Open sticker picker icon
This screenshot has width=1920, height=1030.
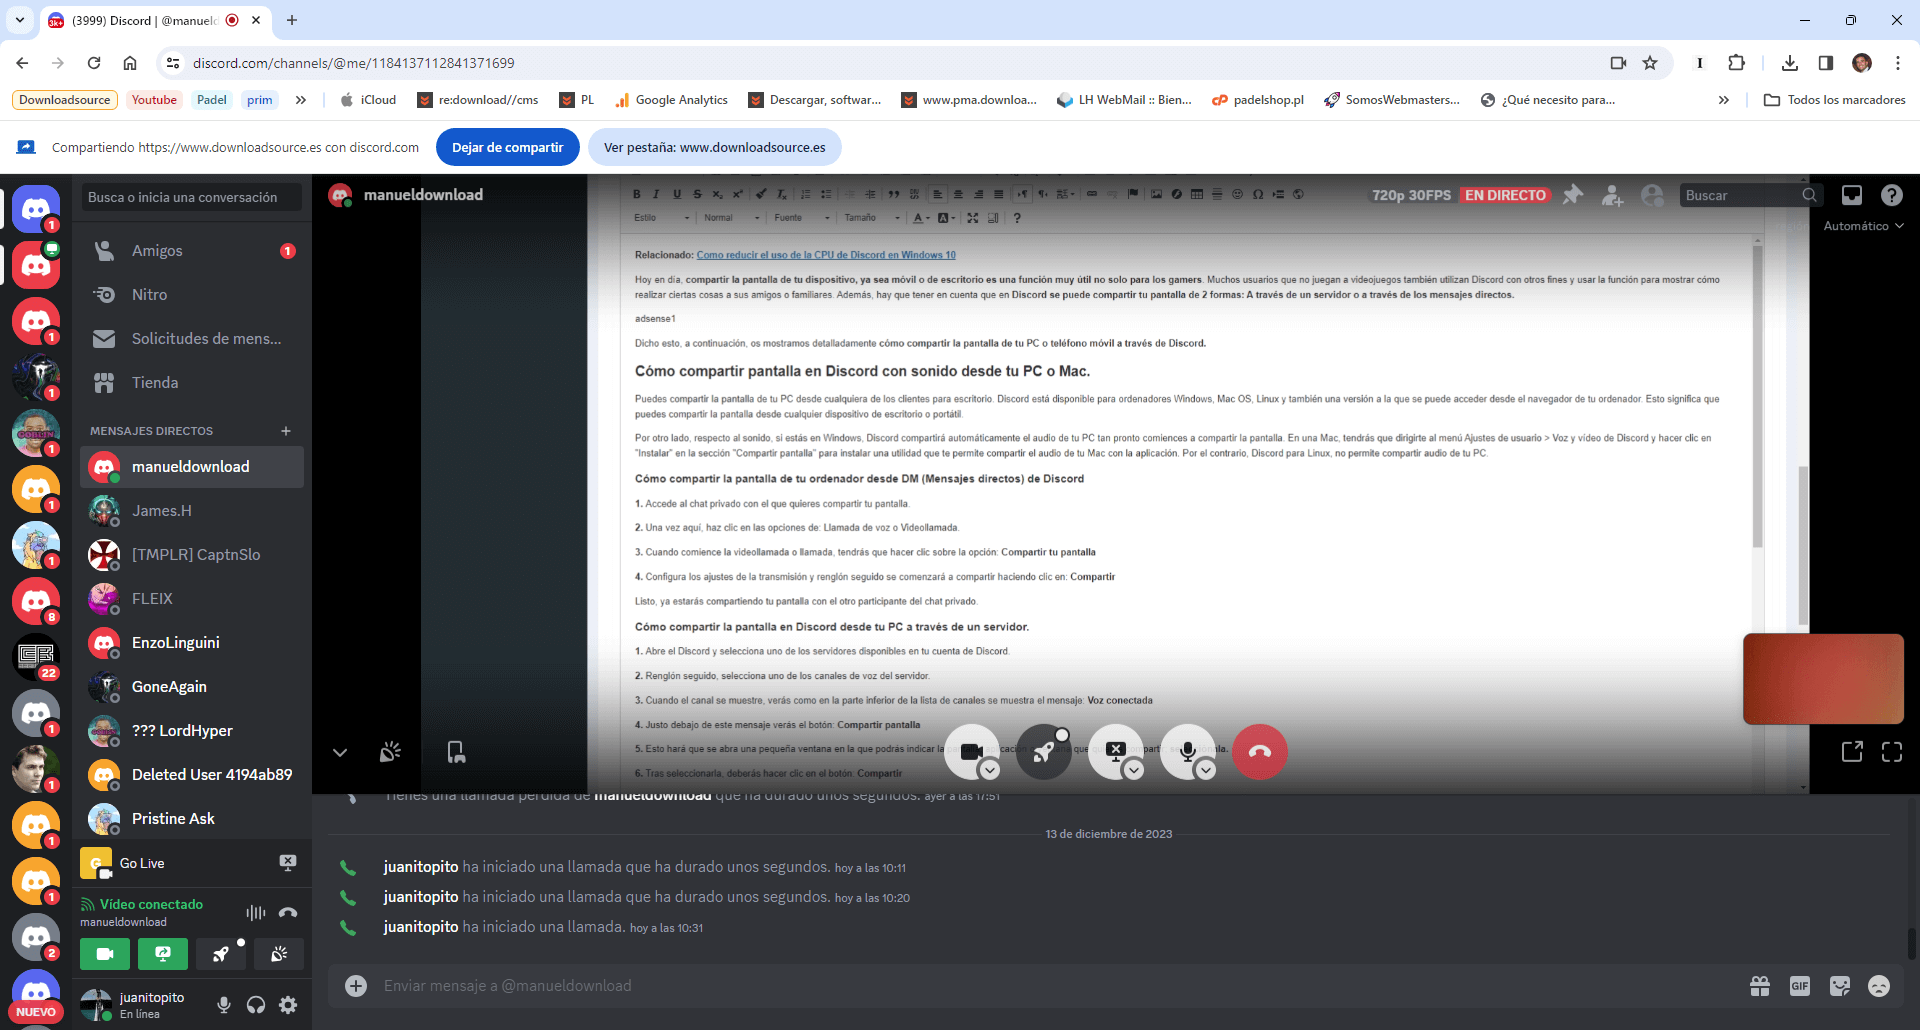click(x=1840, y=986)
